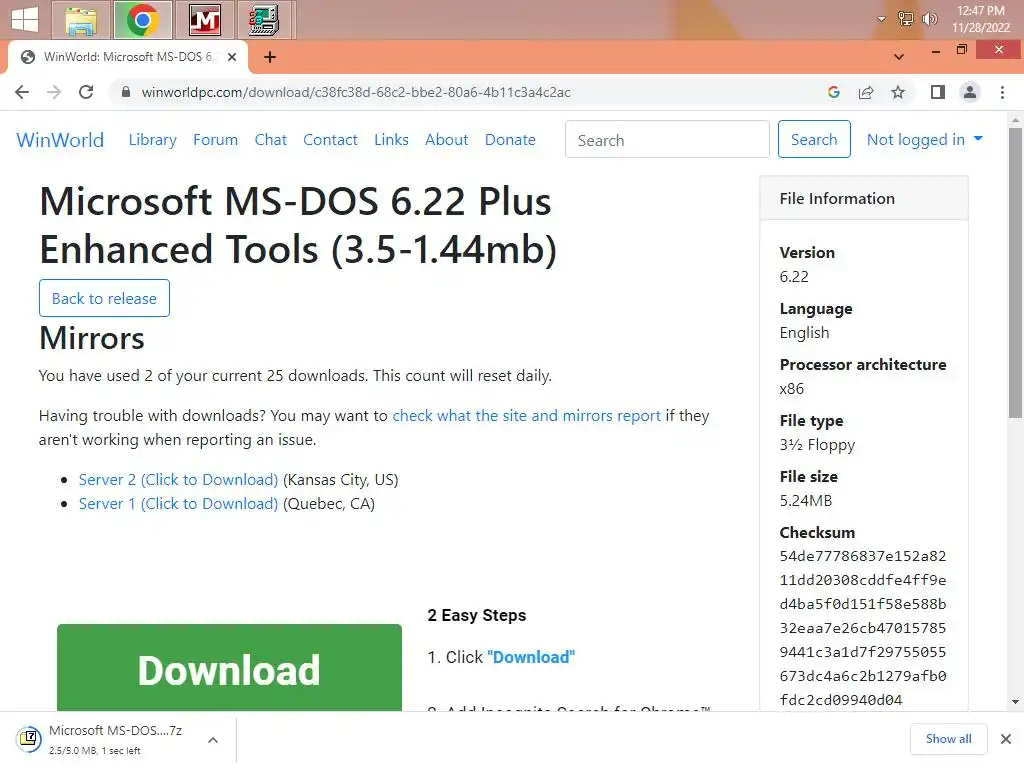This screenshot has height=768, width=1024.
Task: Open the Donate nav item
Action: point(510,140)
